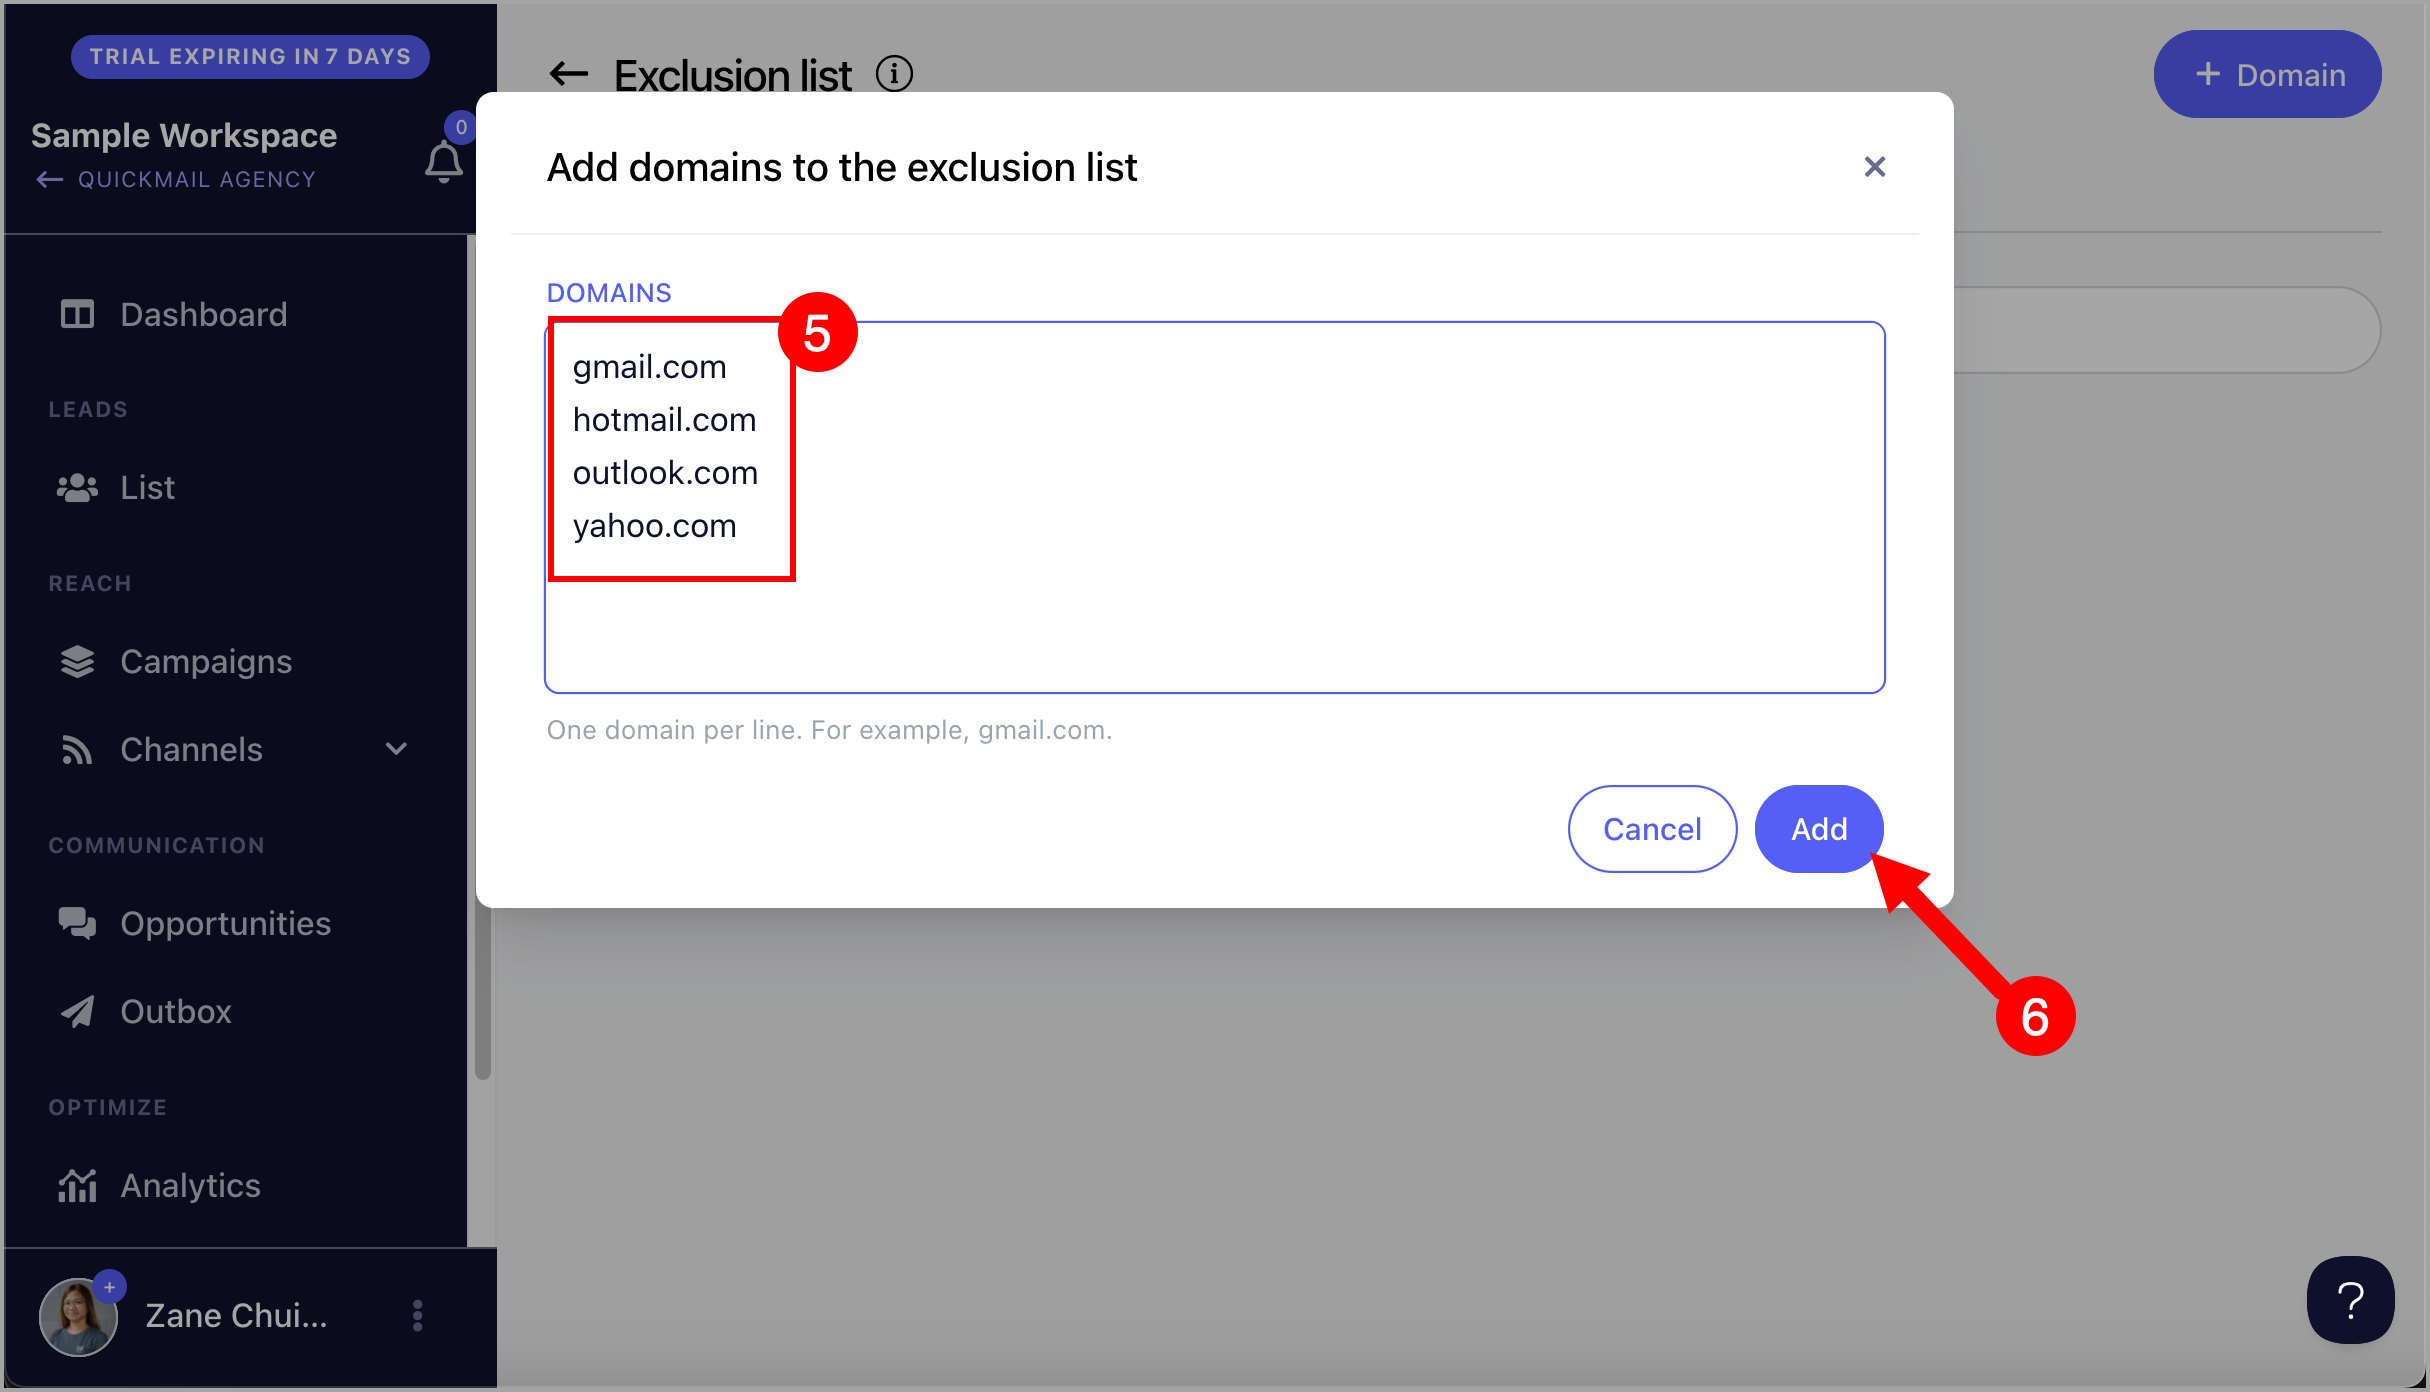Image resolution: width=2430 pixels, height=1392 pixels.
Task: Click the Add button in the dialog
Action: (x=1818, y=829)
